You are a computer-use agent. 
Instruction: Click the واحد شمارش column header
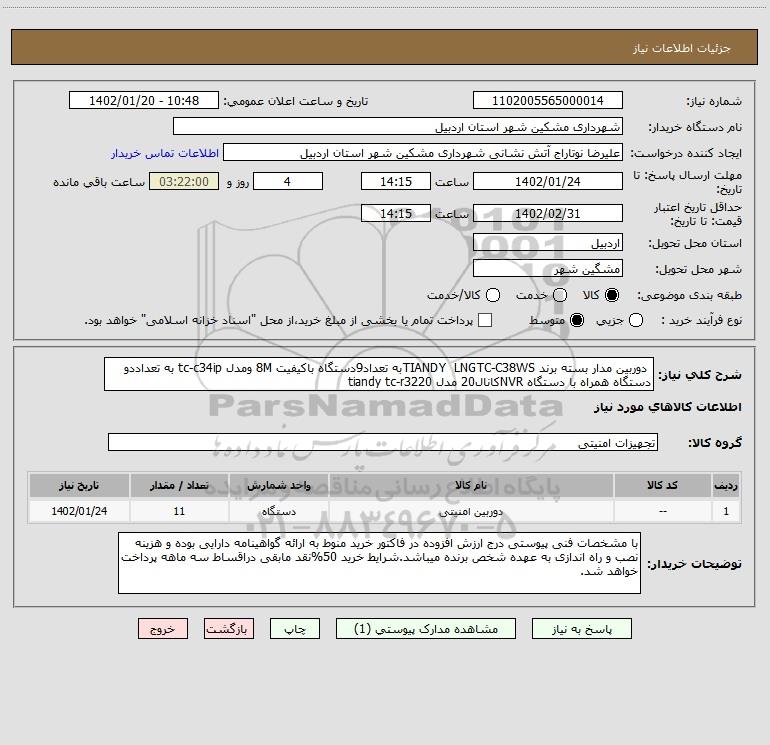(278, 485)
